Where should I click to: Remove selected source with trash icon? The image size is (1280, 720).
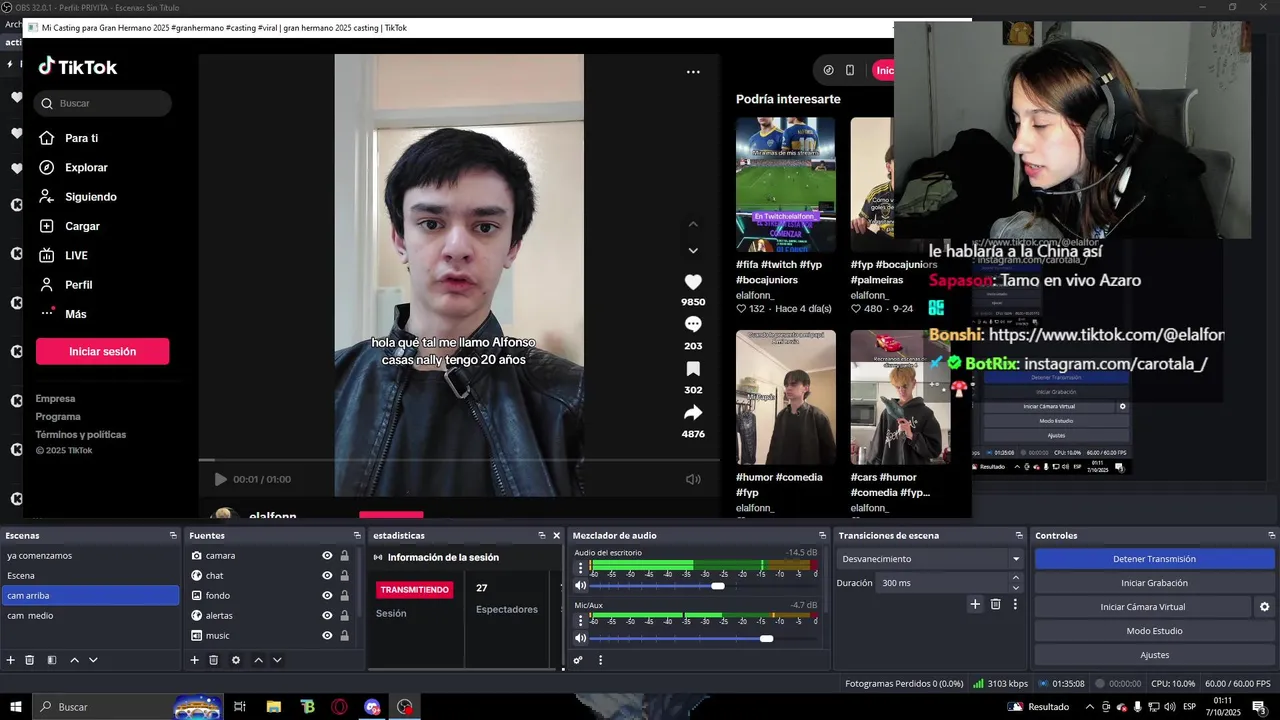pyautogui.click(x=214, y=660)
